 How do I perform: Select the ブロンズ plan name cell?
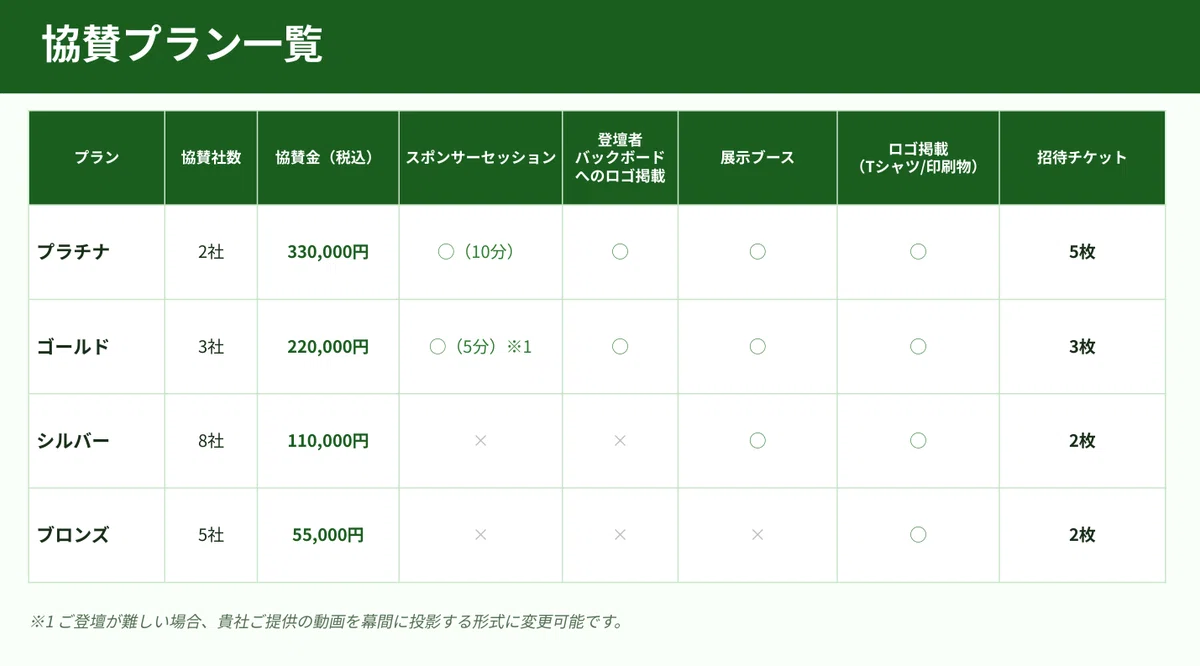tap(97, 535)
